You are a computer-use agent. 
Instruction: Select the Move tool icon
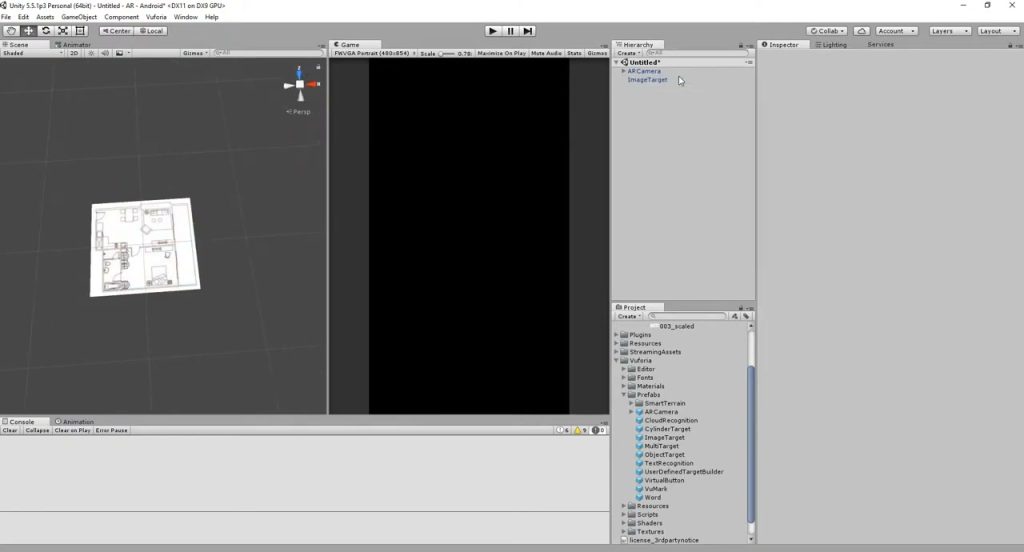pos(29,31)
